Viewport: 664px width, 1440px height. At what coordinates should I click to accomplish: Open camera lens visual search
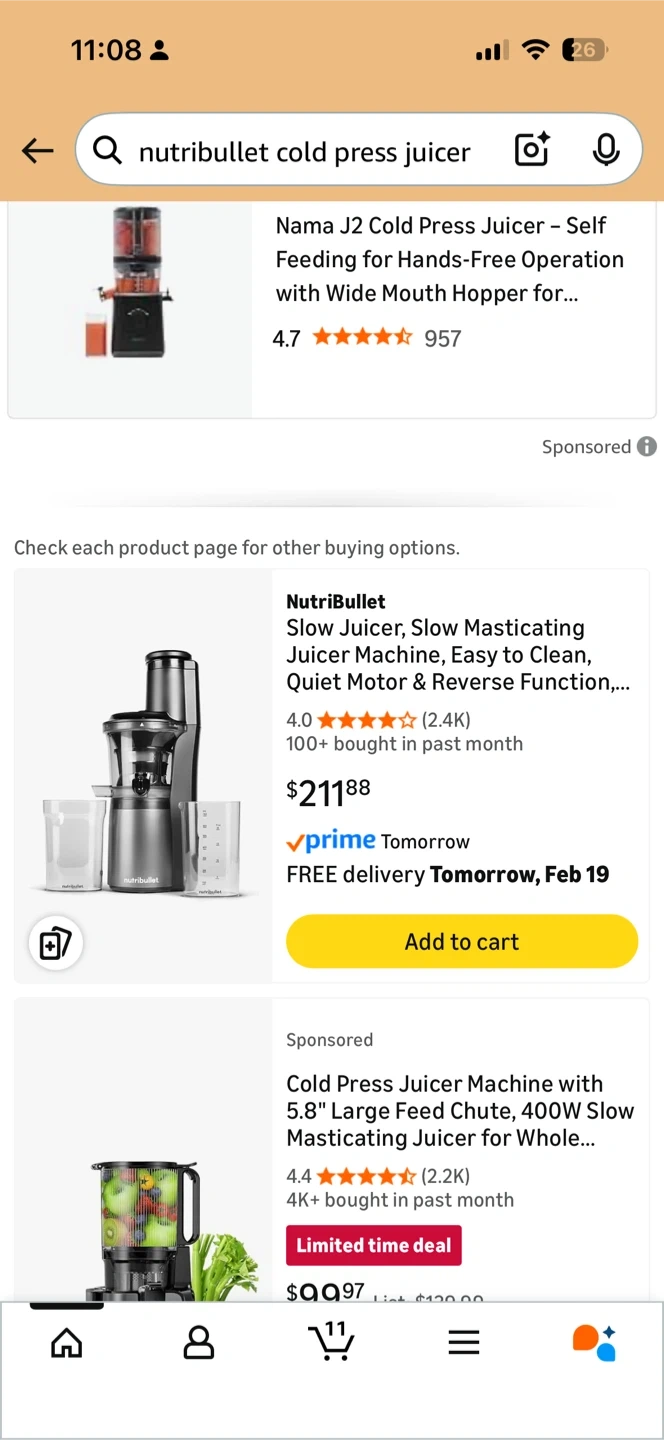(532, 150)
